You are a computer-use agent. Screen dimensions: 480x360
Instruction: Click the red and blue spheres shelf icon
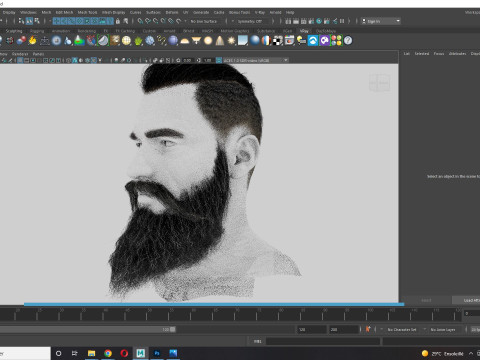(21, 41)
